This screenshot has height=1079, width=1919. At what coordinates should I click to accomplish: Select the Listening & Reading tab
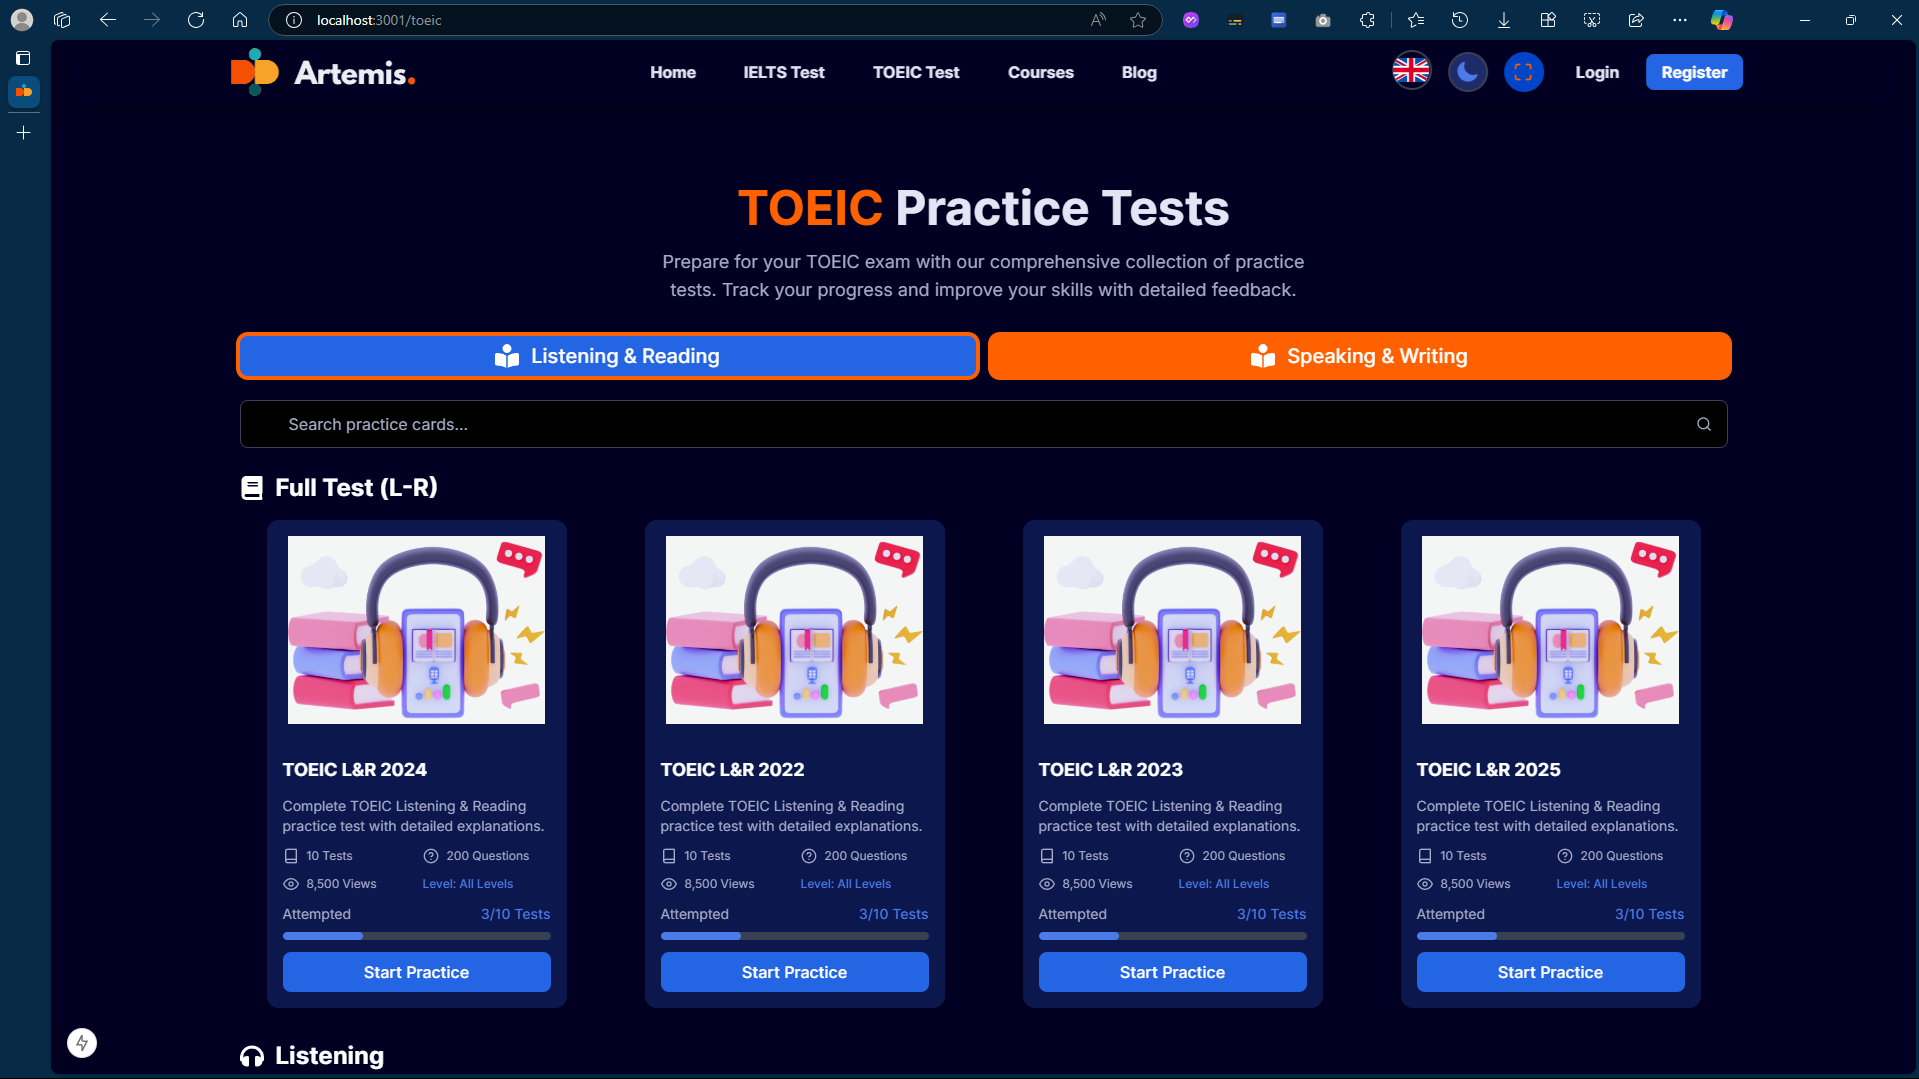608,356
